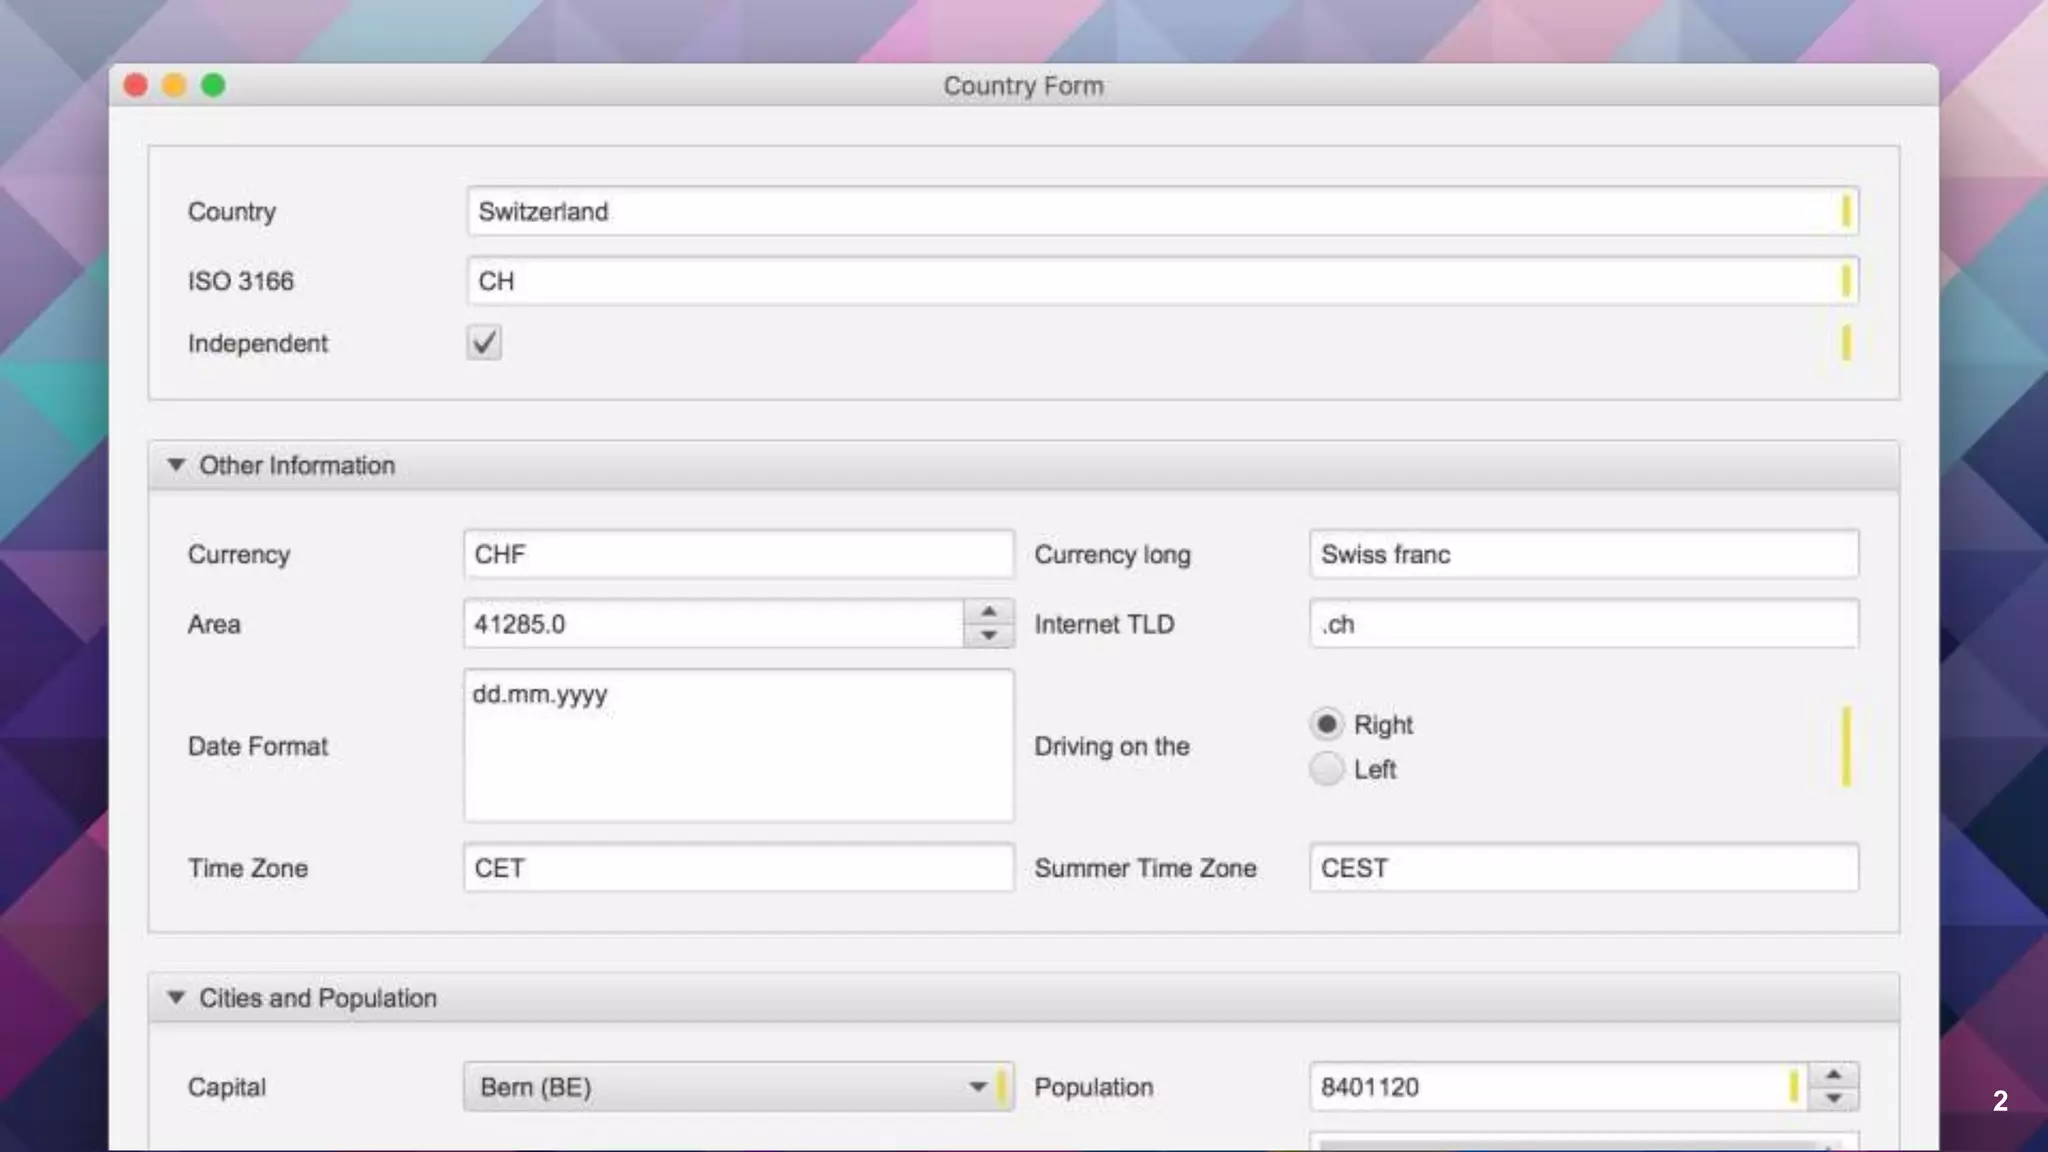Screen dimensions: 2048x1152
Task: Select the Right driving radio button
Action: coord(1326,724)
